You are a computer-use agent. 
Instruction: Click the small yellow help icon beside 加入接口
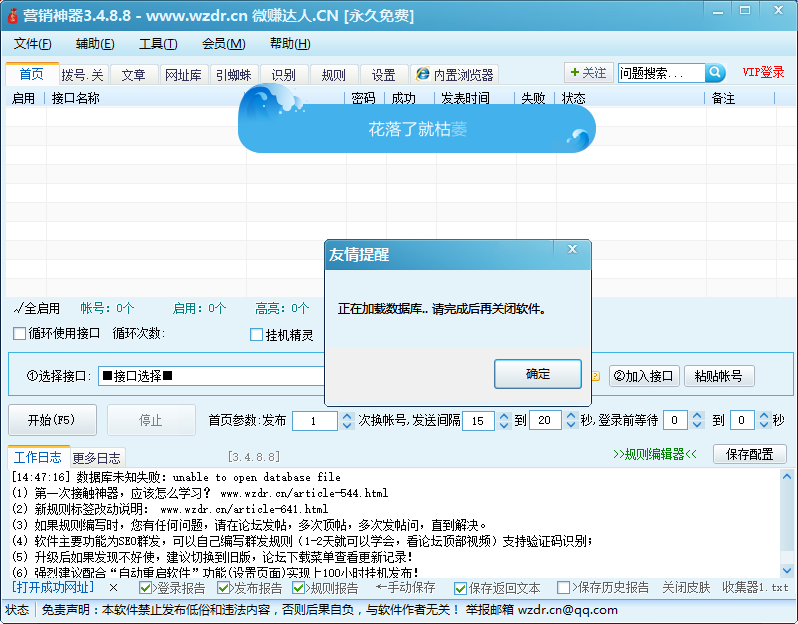pos(595,376)
